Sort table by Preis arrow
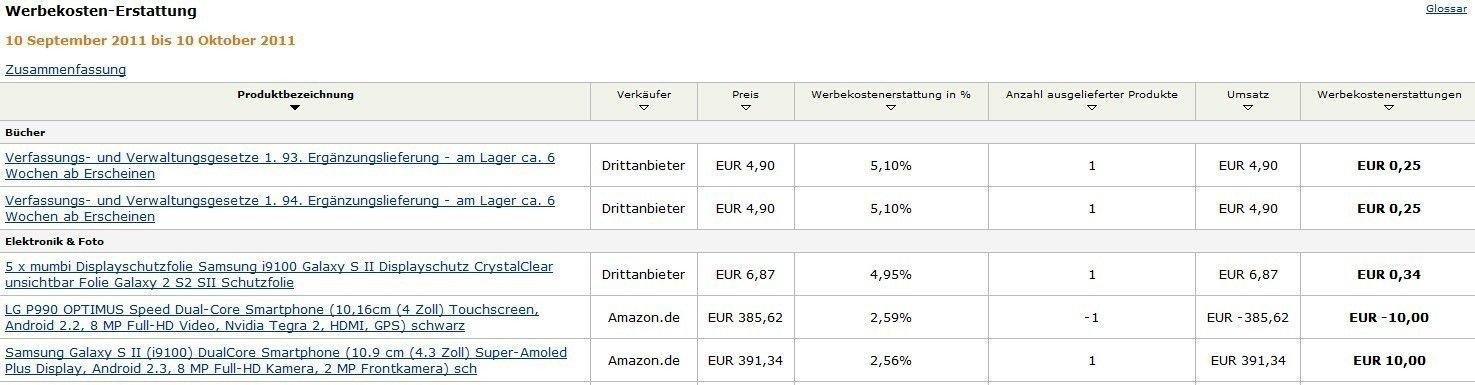The width and height of the screenshot is (1475, 385). (745, 108)
